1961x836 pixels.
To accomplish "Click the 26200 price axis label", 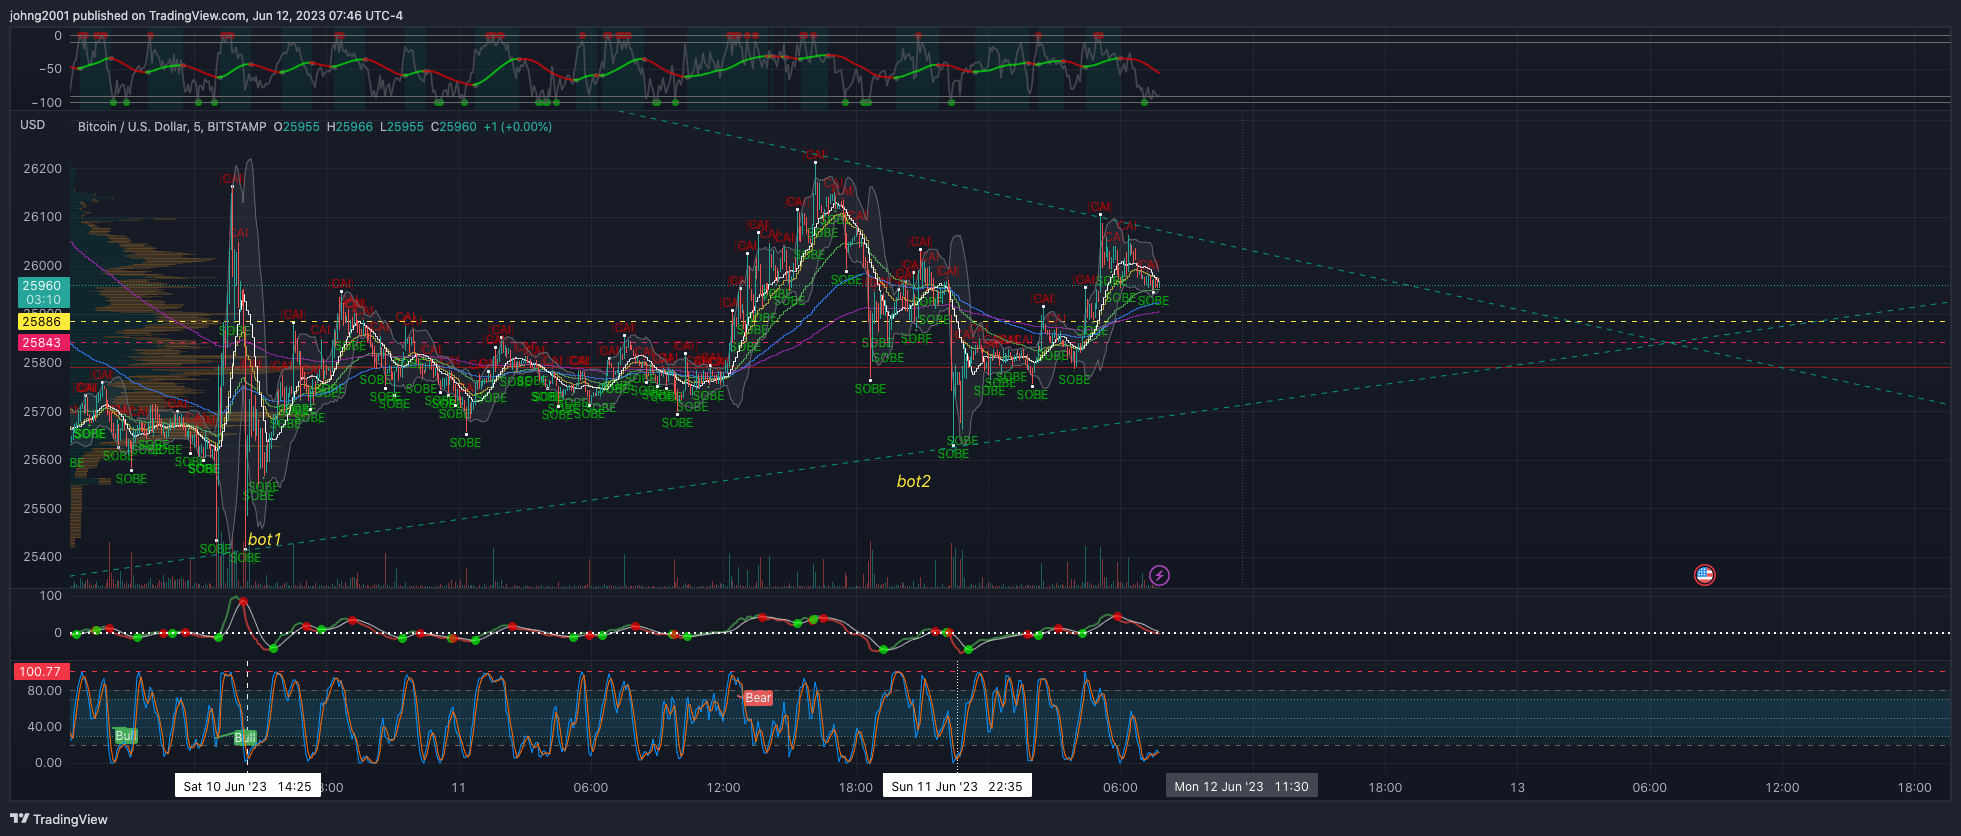I will 42,169.
